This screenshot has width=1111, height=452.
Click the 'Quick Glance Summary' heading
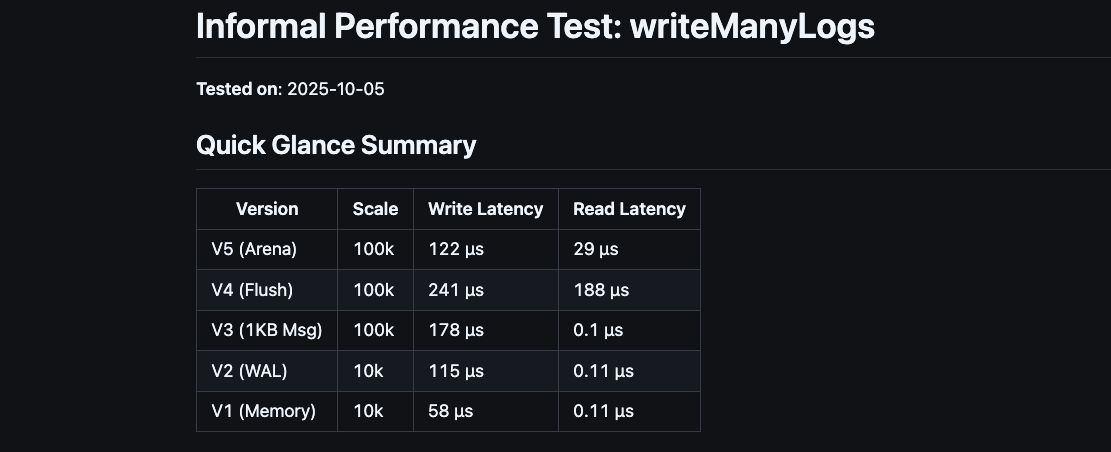pyautogui.click(x=336, y=145)
